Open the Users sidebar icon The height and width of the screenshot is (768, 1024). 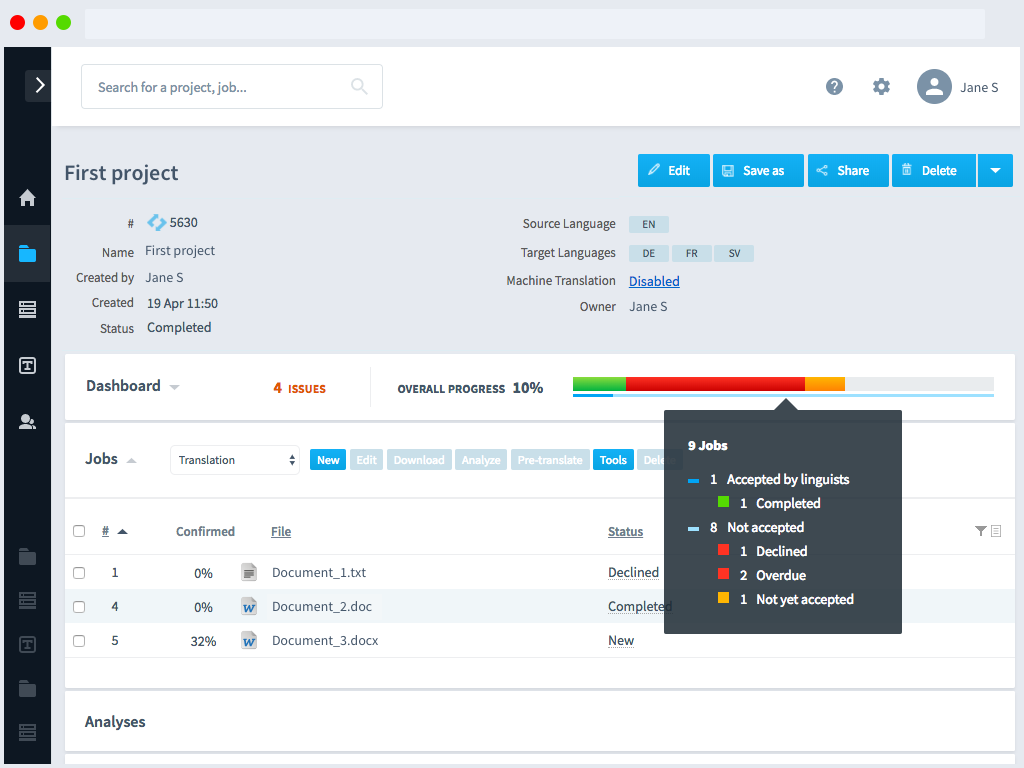click(28, 422)
